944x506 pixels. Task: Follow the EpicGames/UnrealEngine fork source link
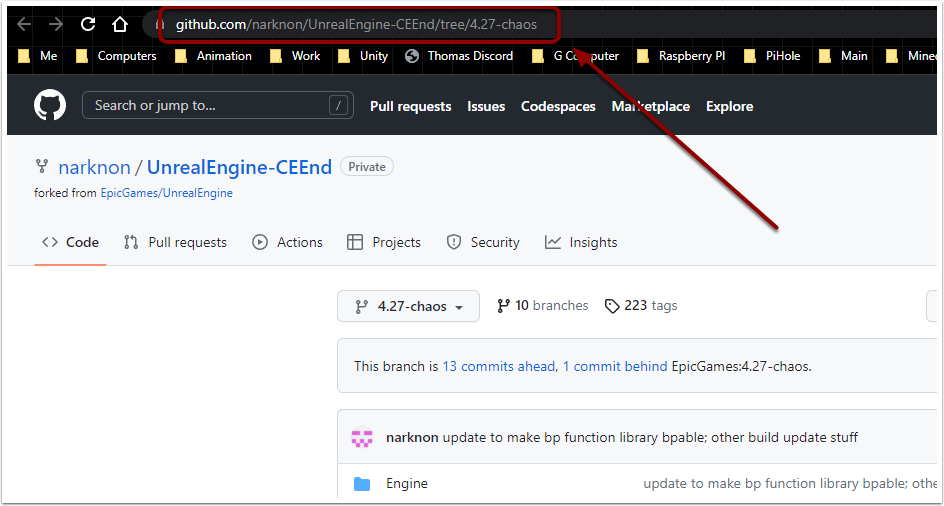[x=167, y=193]
